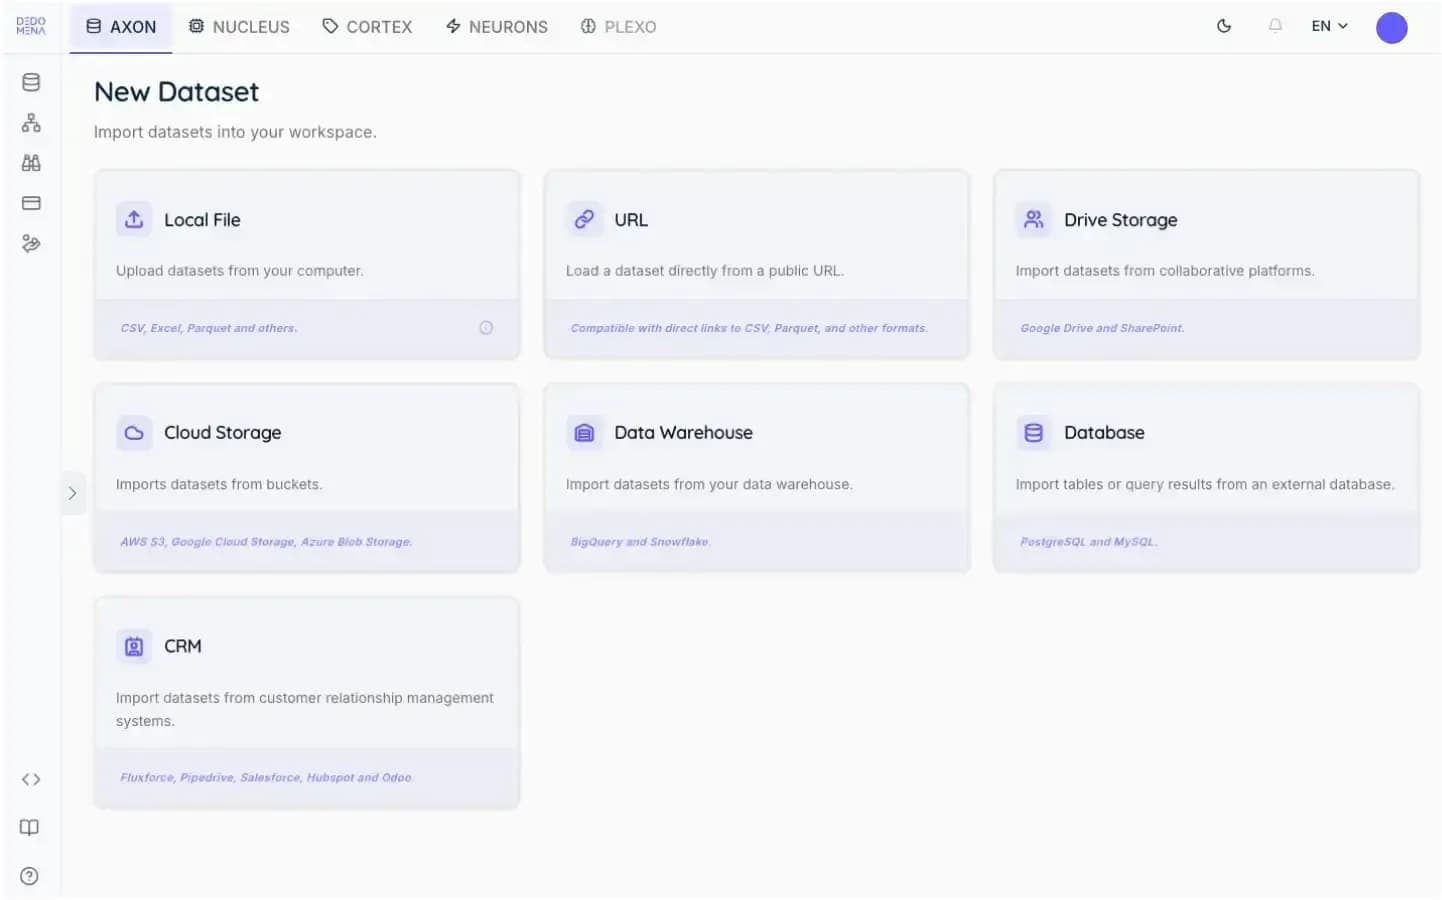Open the documentation book icon
1442x900 pixels.
coord(30,827)
